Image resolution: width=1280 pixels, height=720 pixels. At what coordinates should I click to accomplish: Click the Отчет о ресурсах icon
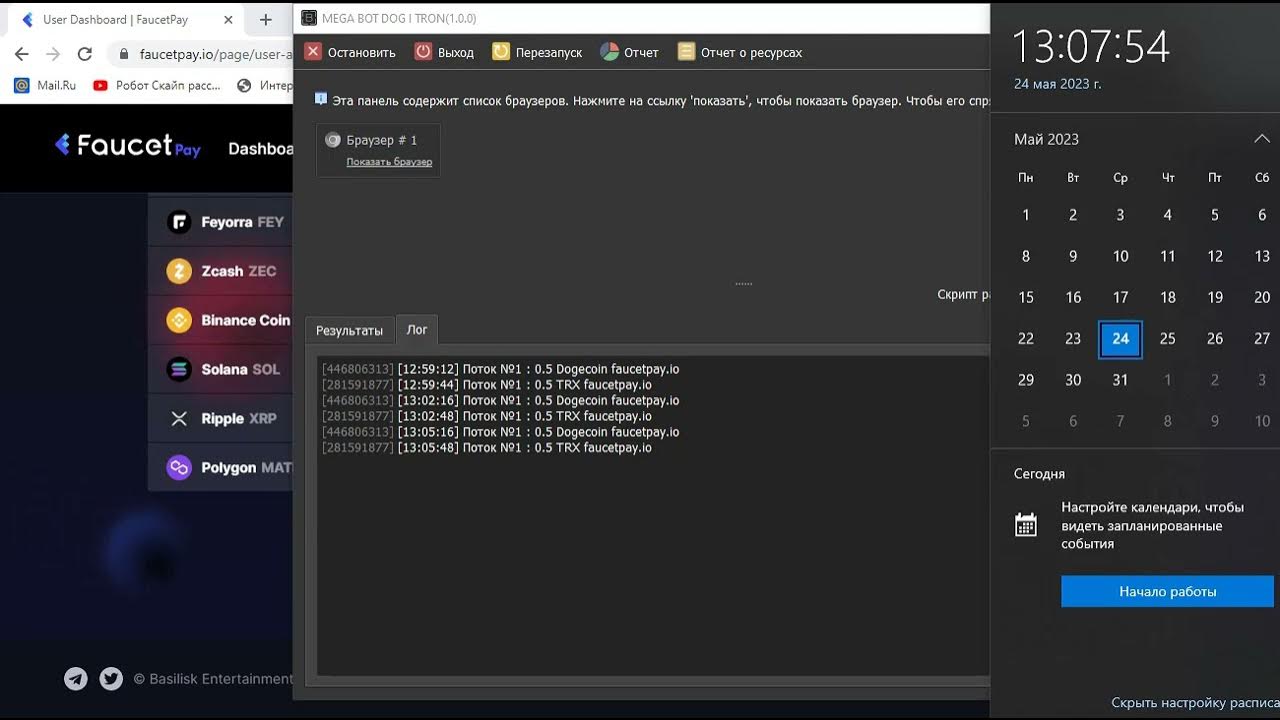[686, 52]
